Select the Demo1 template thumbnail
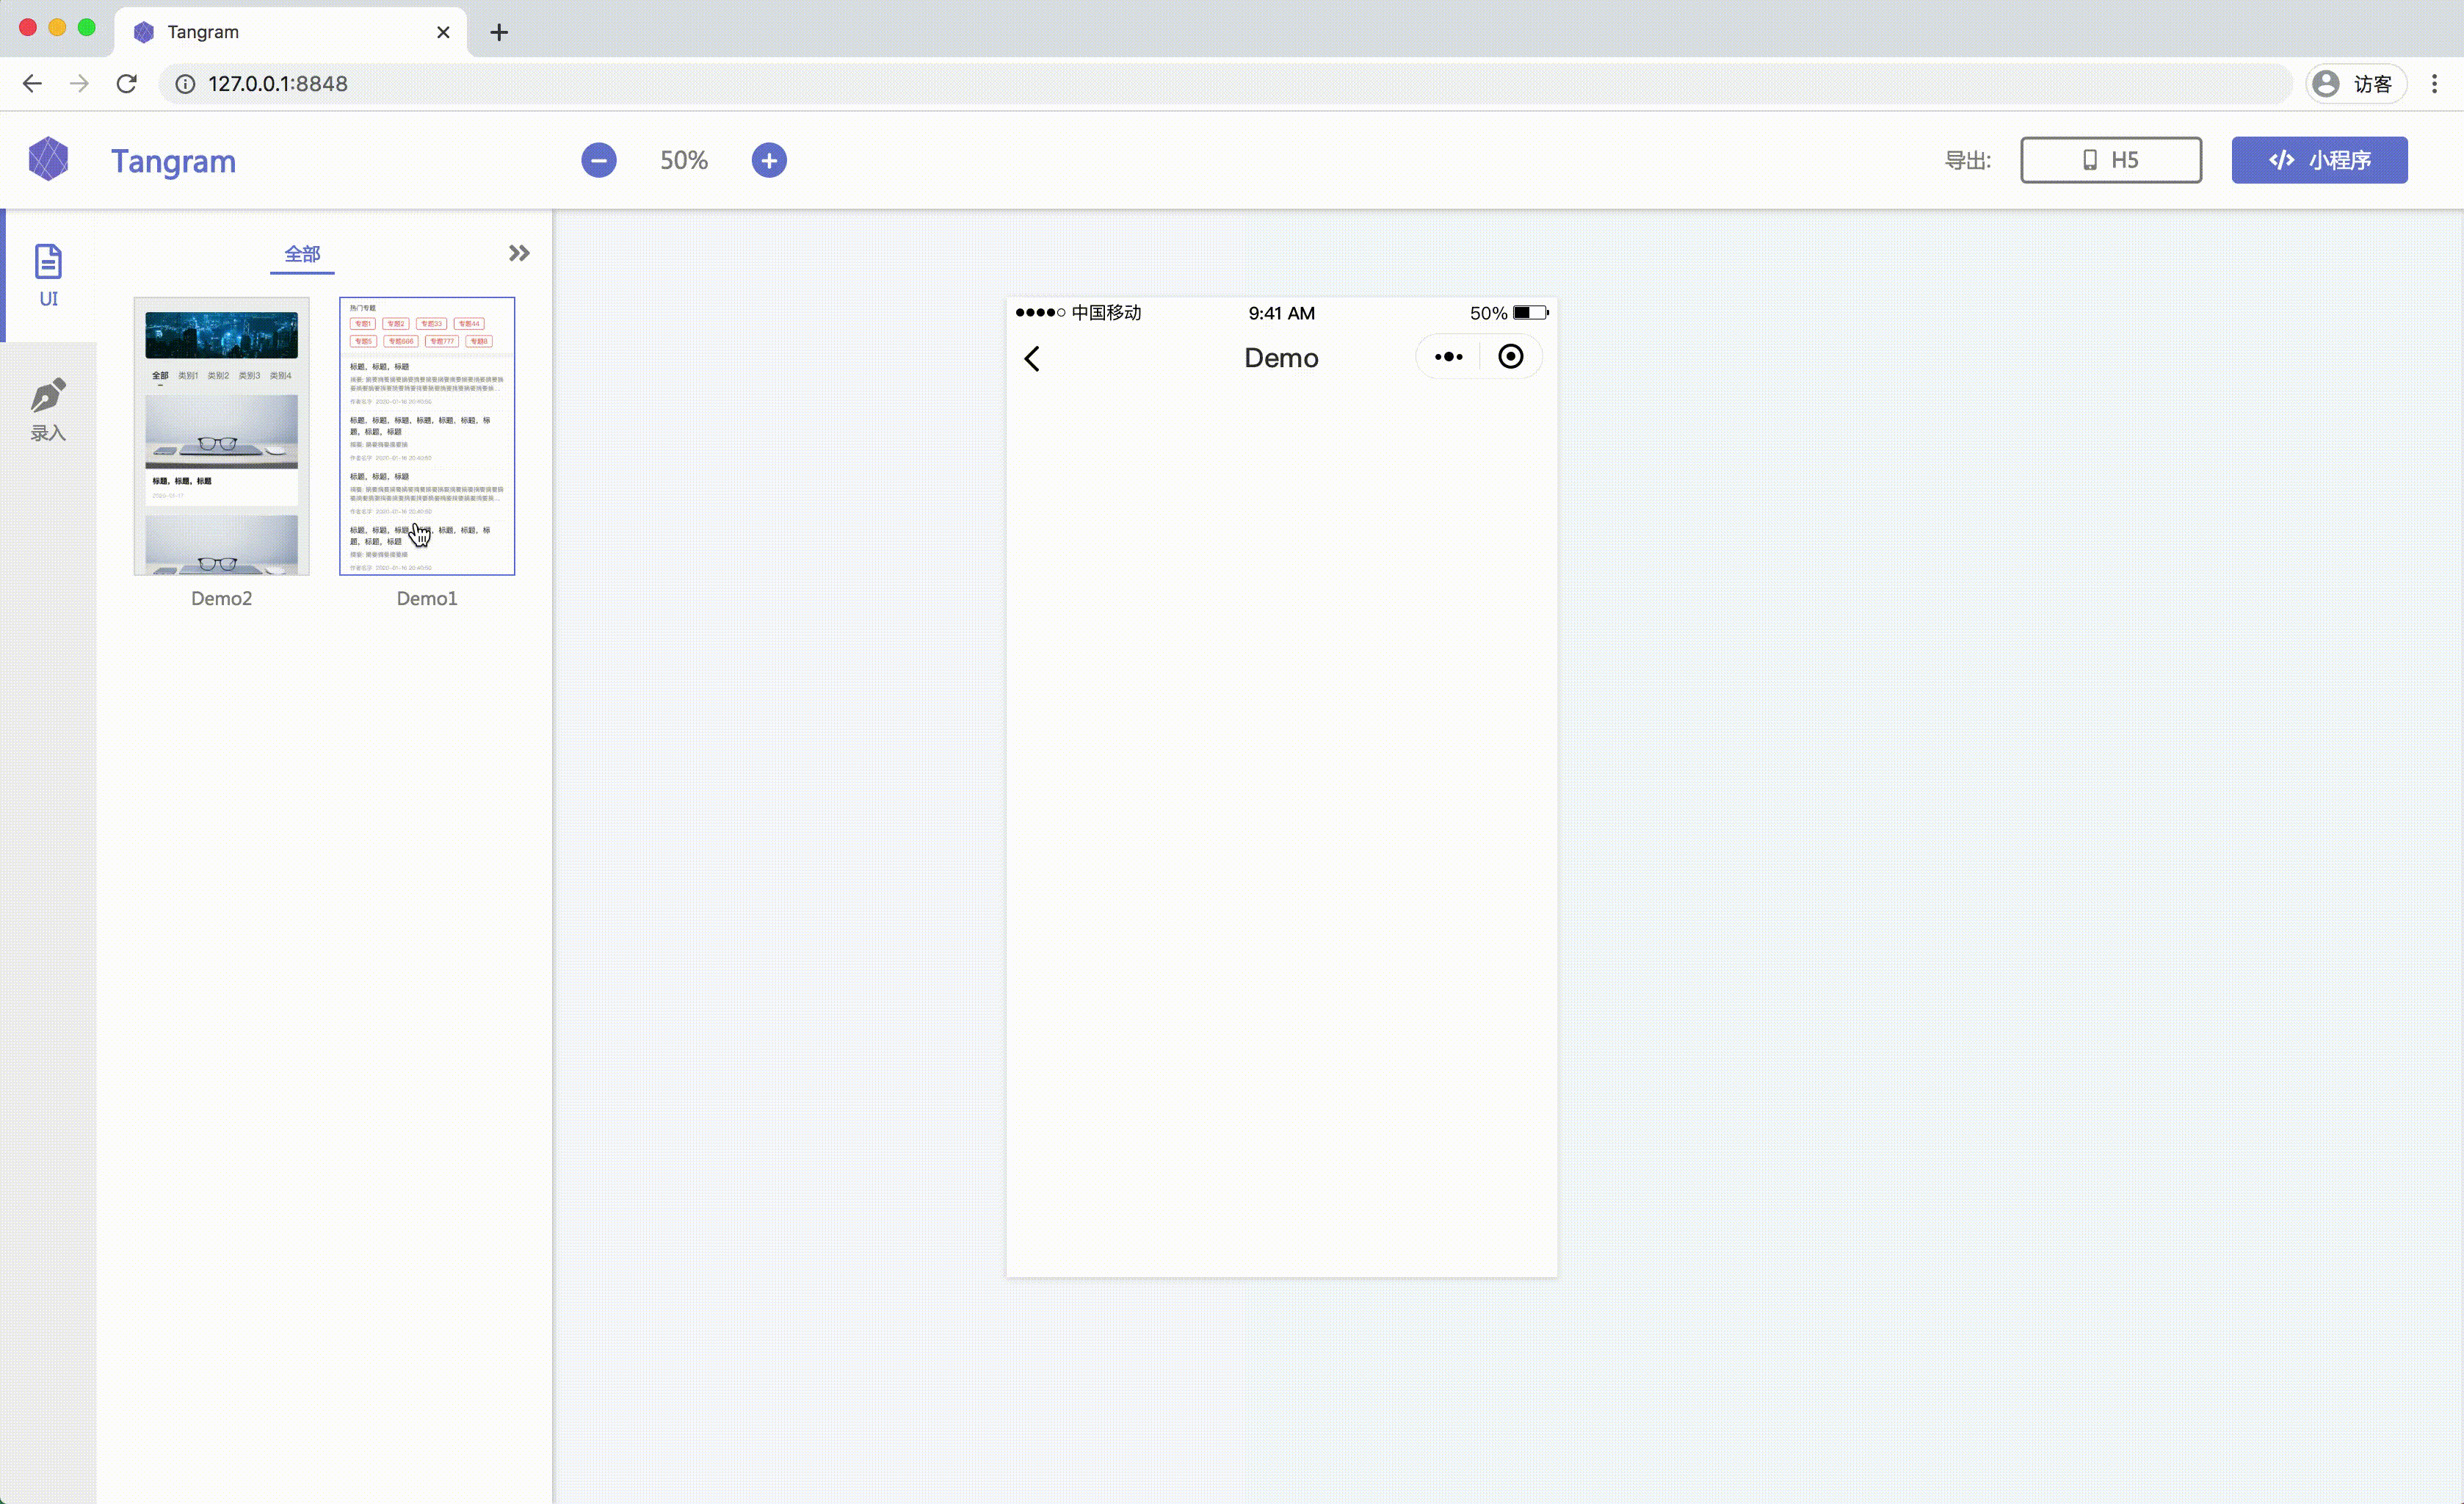This screenshot has width=2464, height=1504. tap(427, 436)
